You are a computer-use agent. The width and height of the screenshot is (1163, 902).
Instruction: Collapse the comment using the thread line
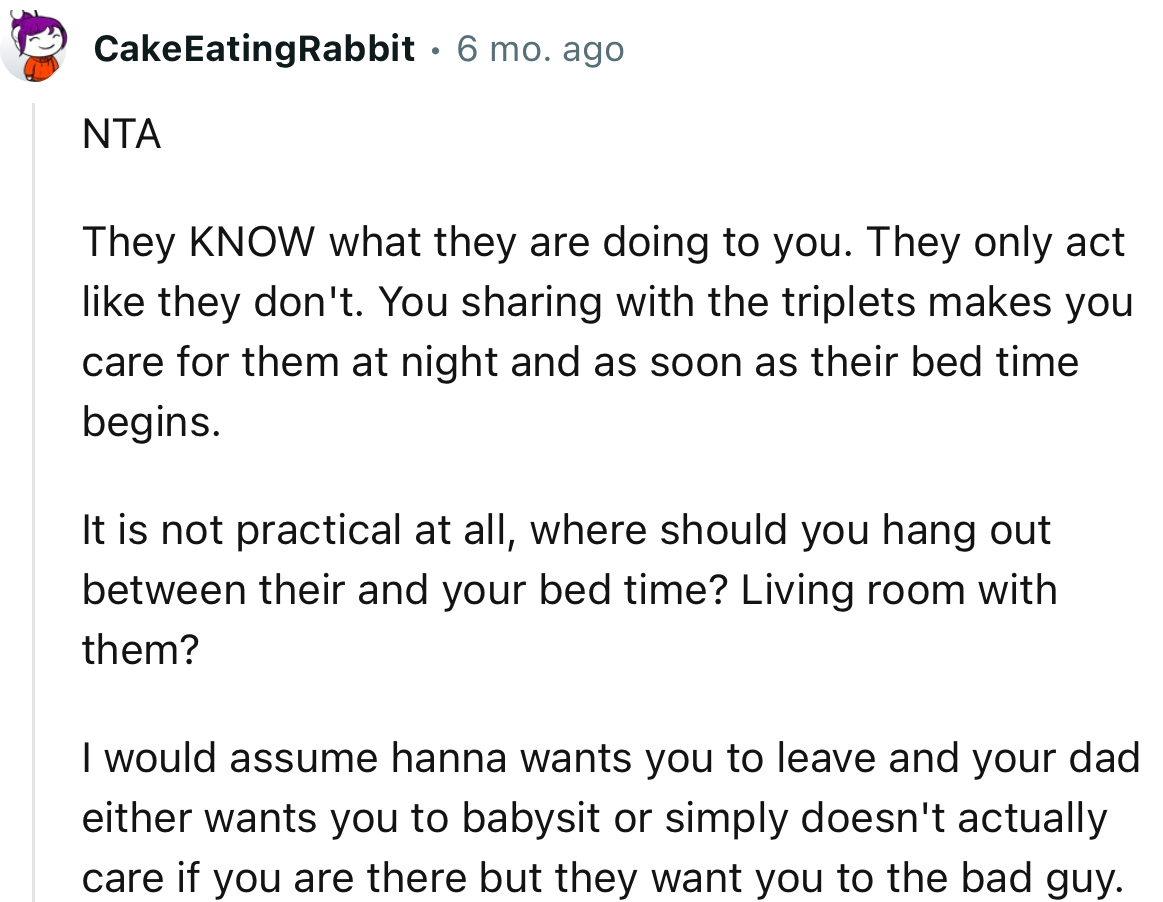35,500
